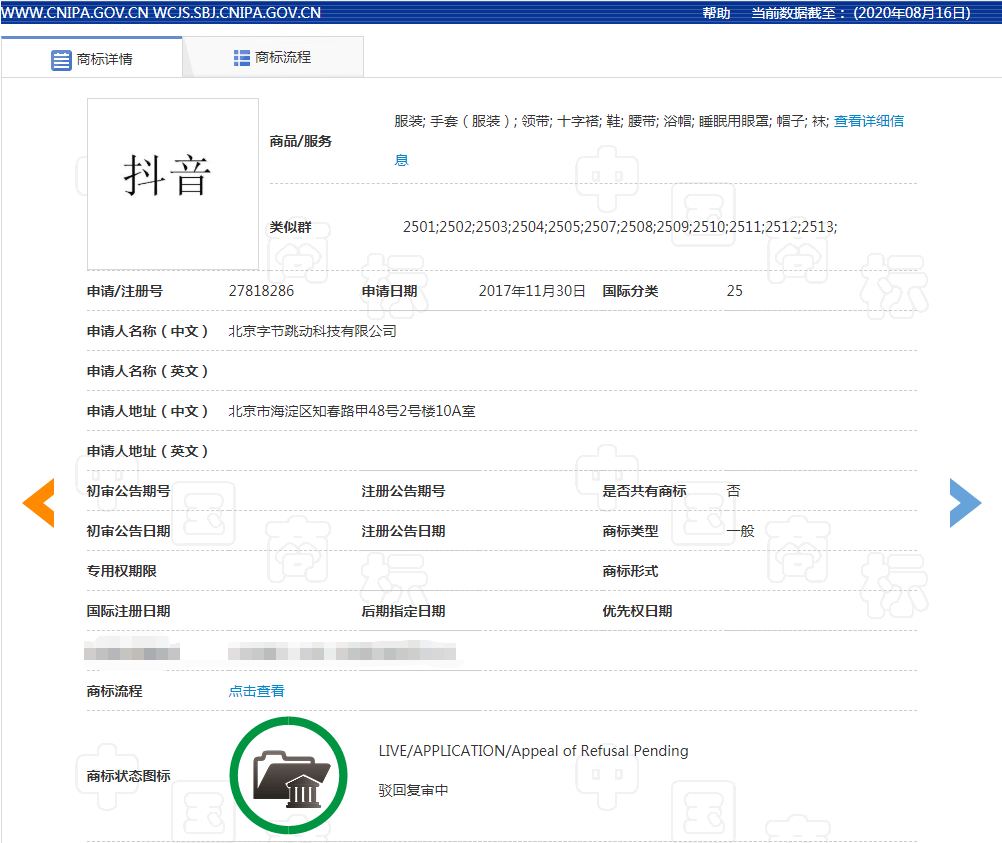Viewport: 1002px width, 843px height.
Task: Click the 后期指定日期 label
Action: (403, 611)
